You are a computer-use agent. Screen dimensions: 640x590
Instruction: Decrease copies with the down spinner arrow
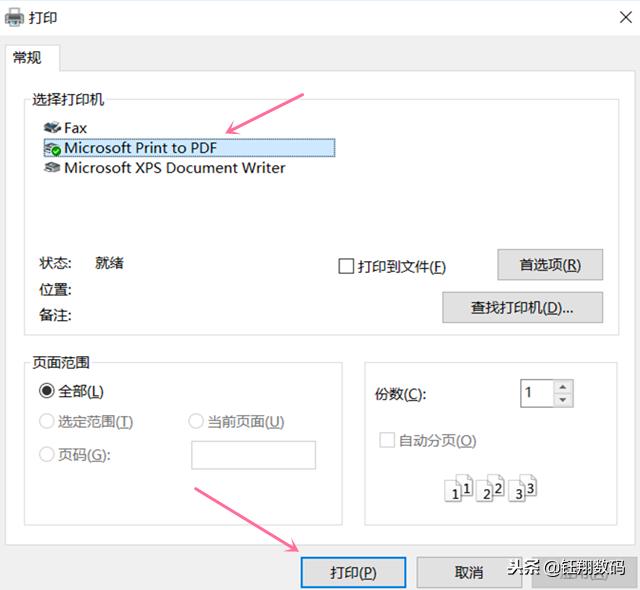563,400
